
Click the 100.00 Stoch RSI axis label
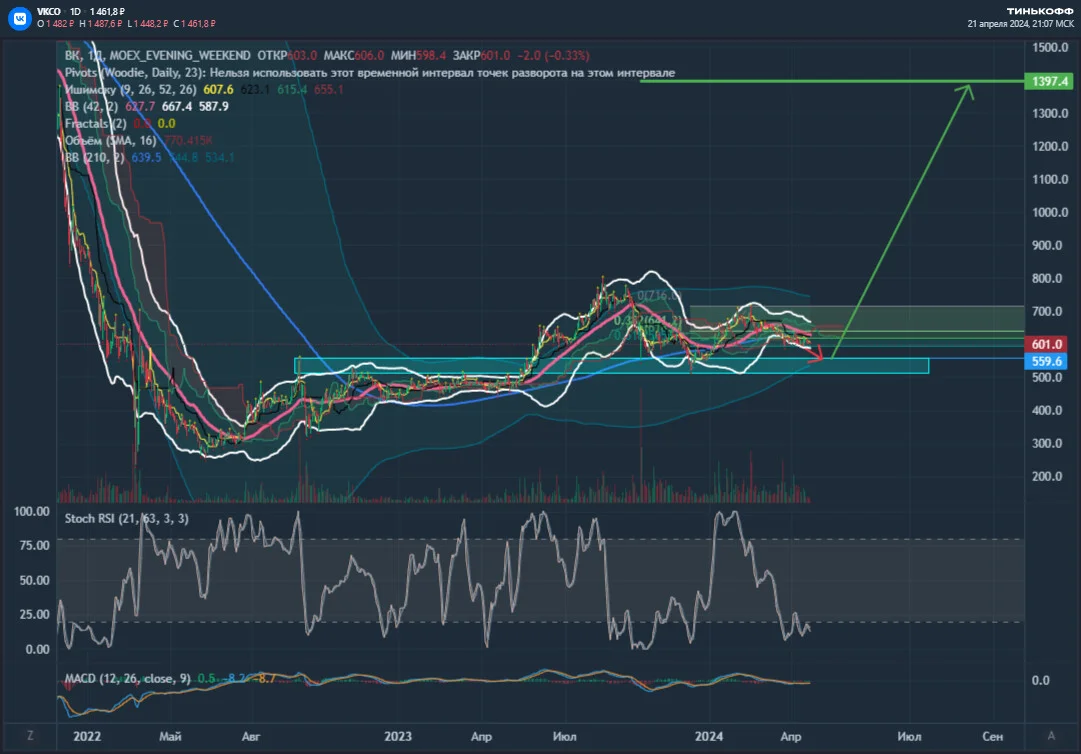[x=32, y=511]
